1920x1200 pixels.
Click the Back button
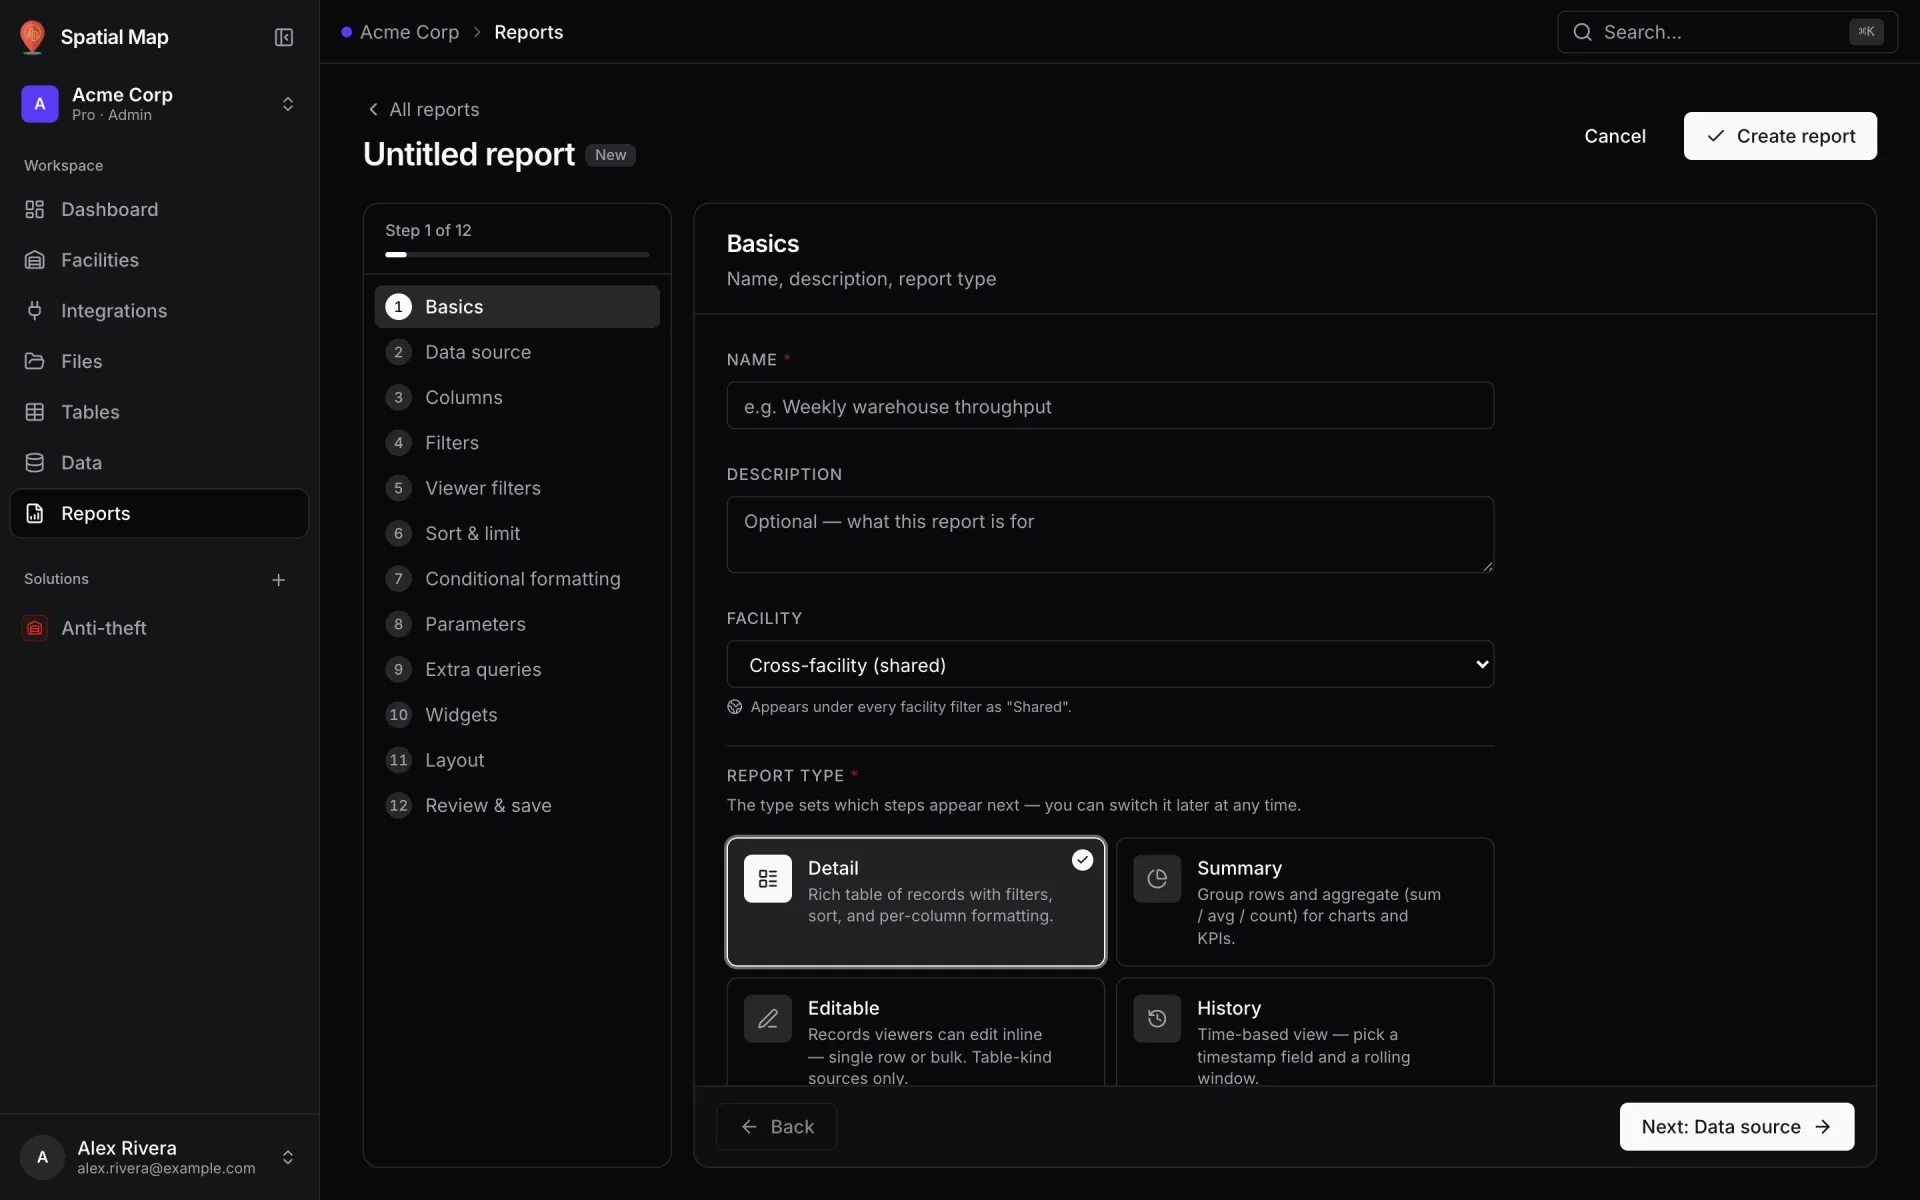coord(777,1127)
